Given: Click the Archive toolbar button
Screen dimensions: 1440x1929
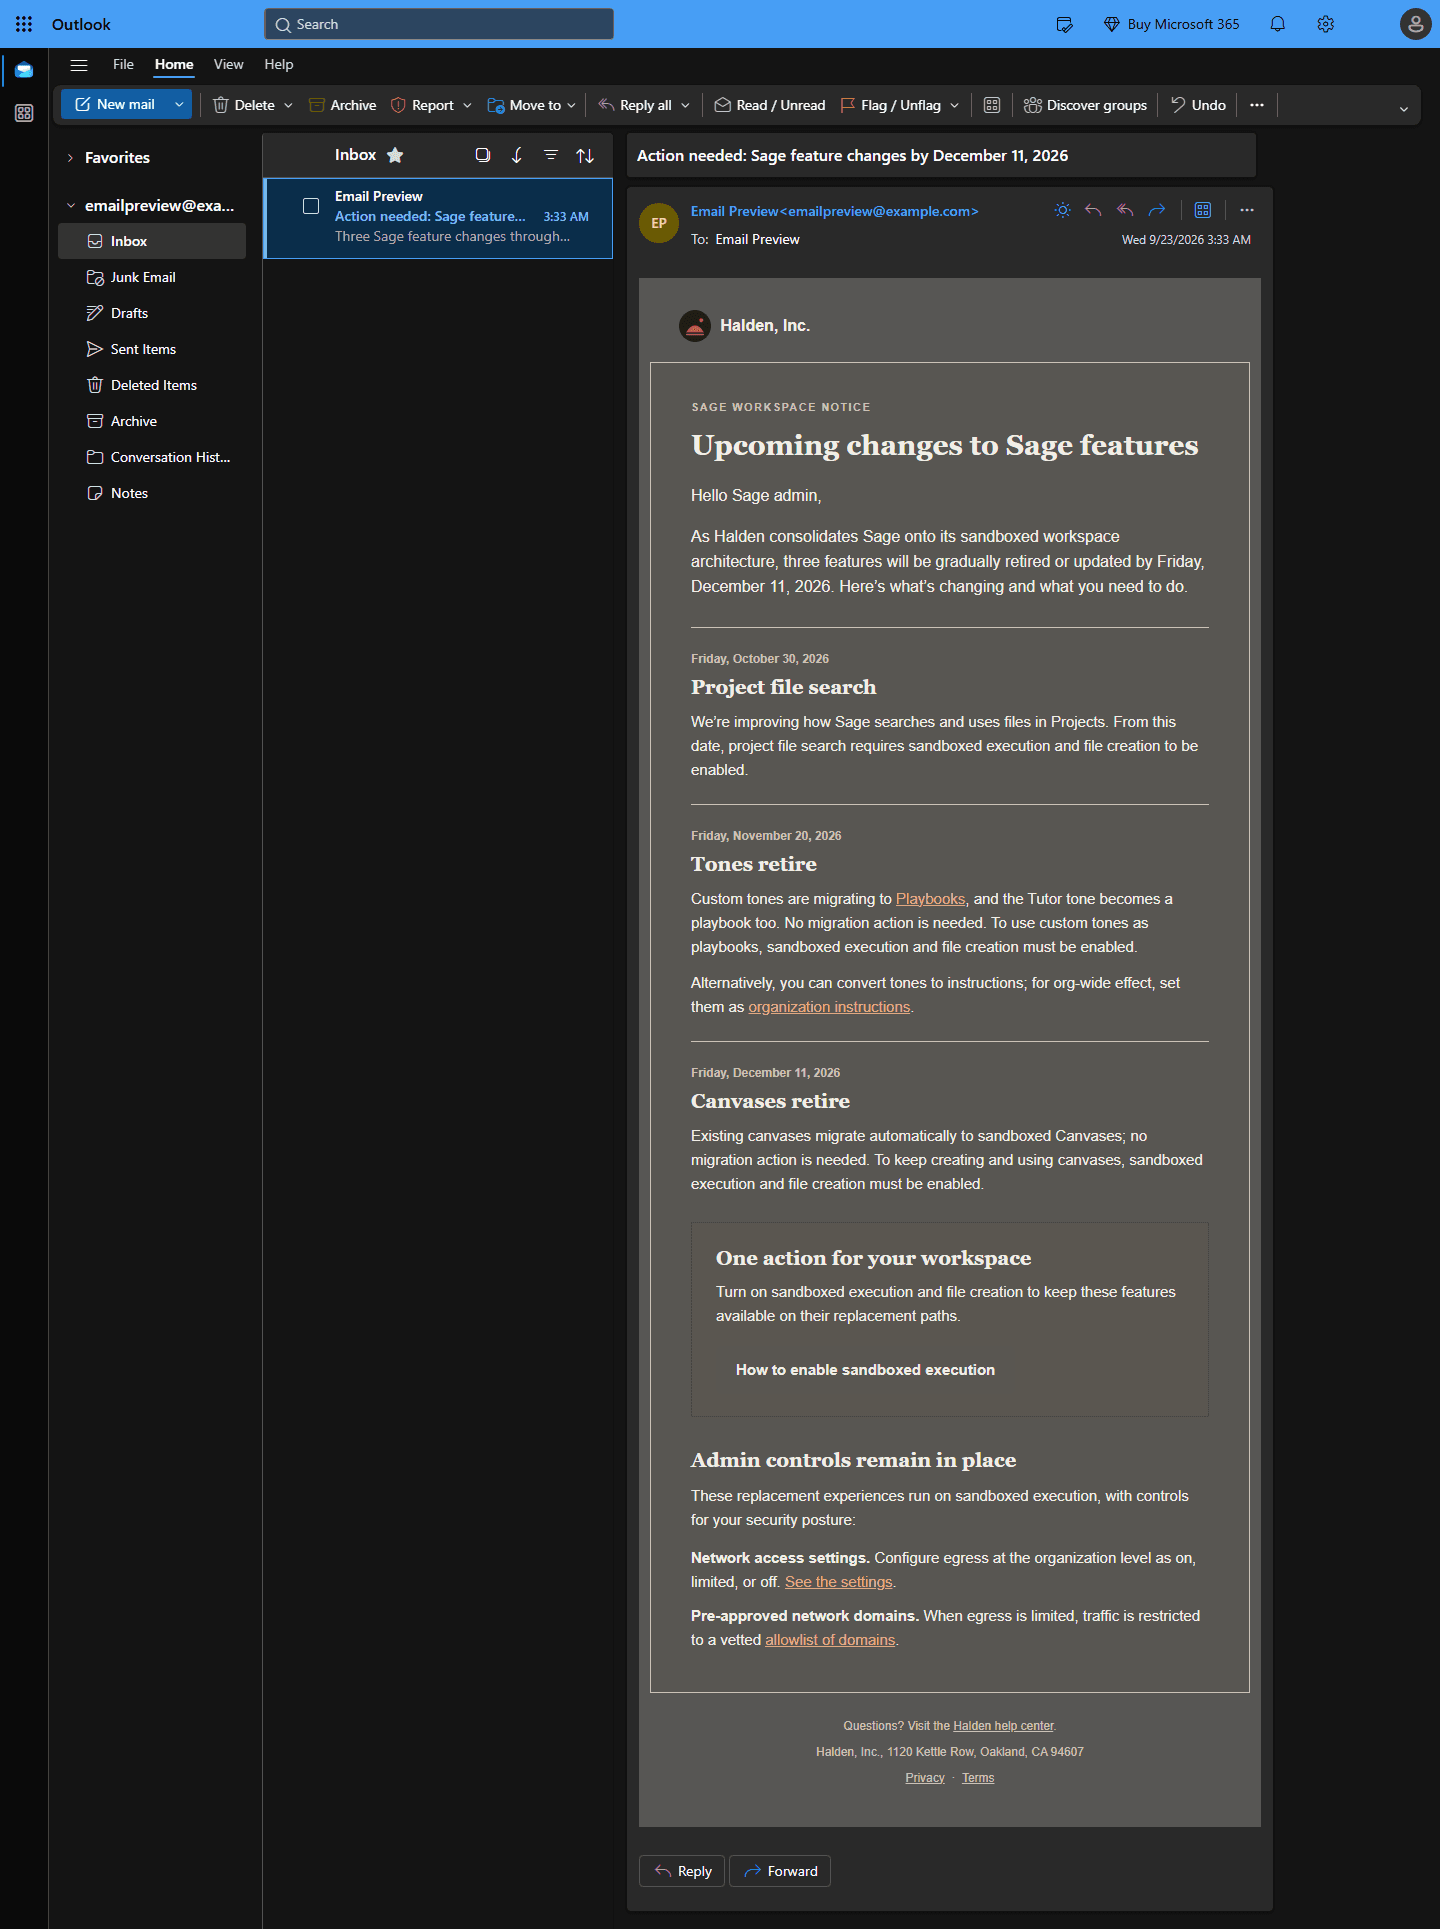Looking at the screenshot, I should click(343, 105).
